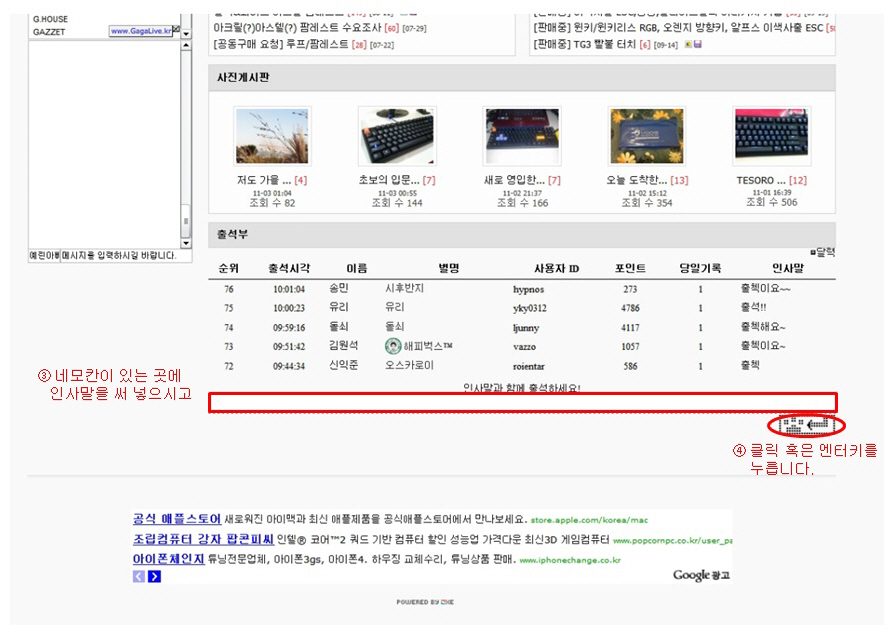
Task: Click the purple disk icon after TG3 post
Action: [698, 44]
